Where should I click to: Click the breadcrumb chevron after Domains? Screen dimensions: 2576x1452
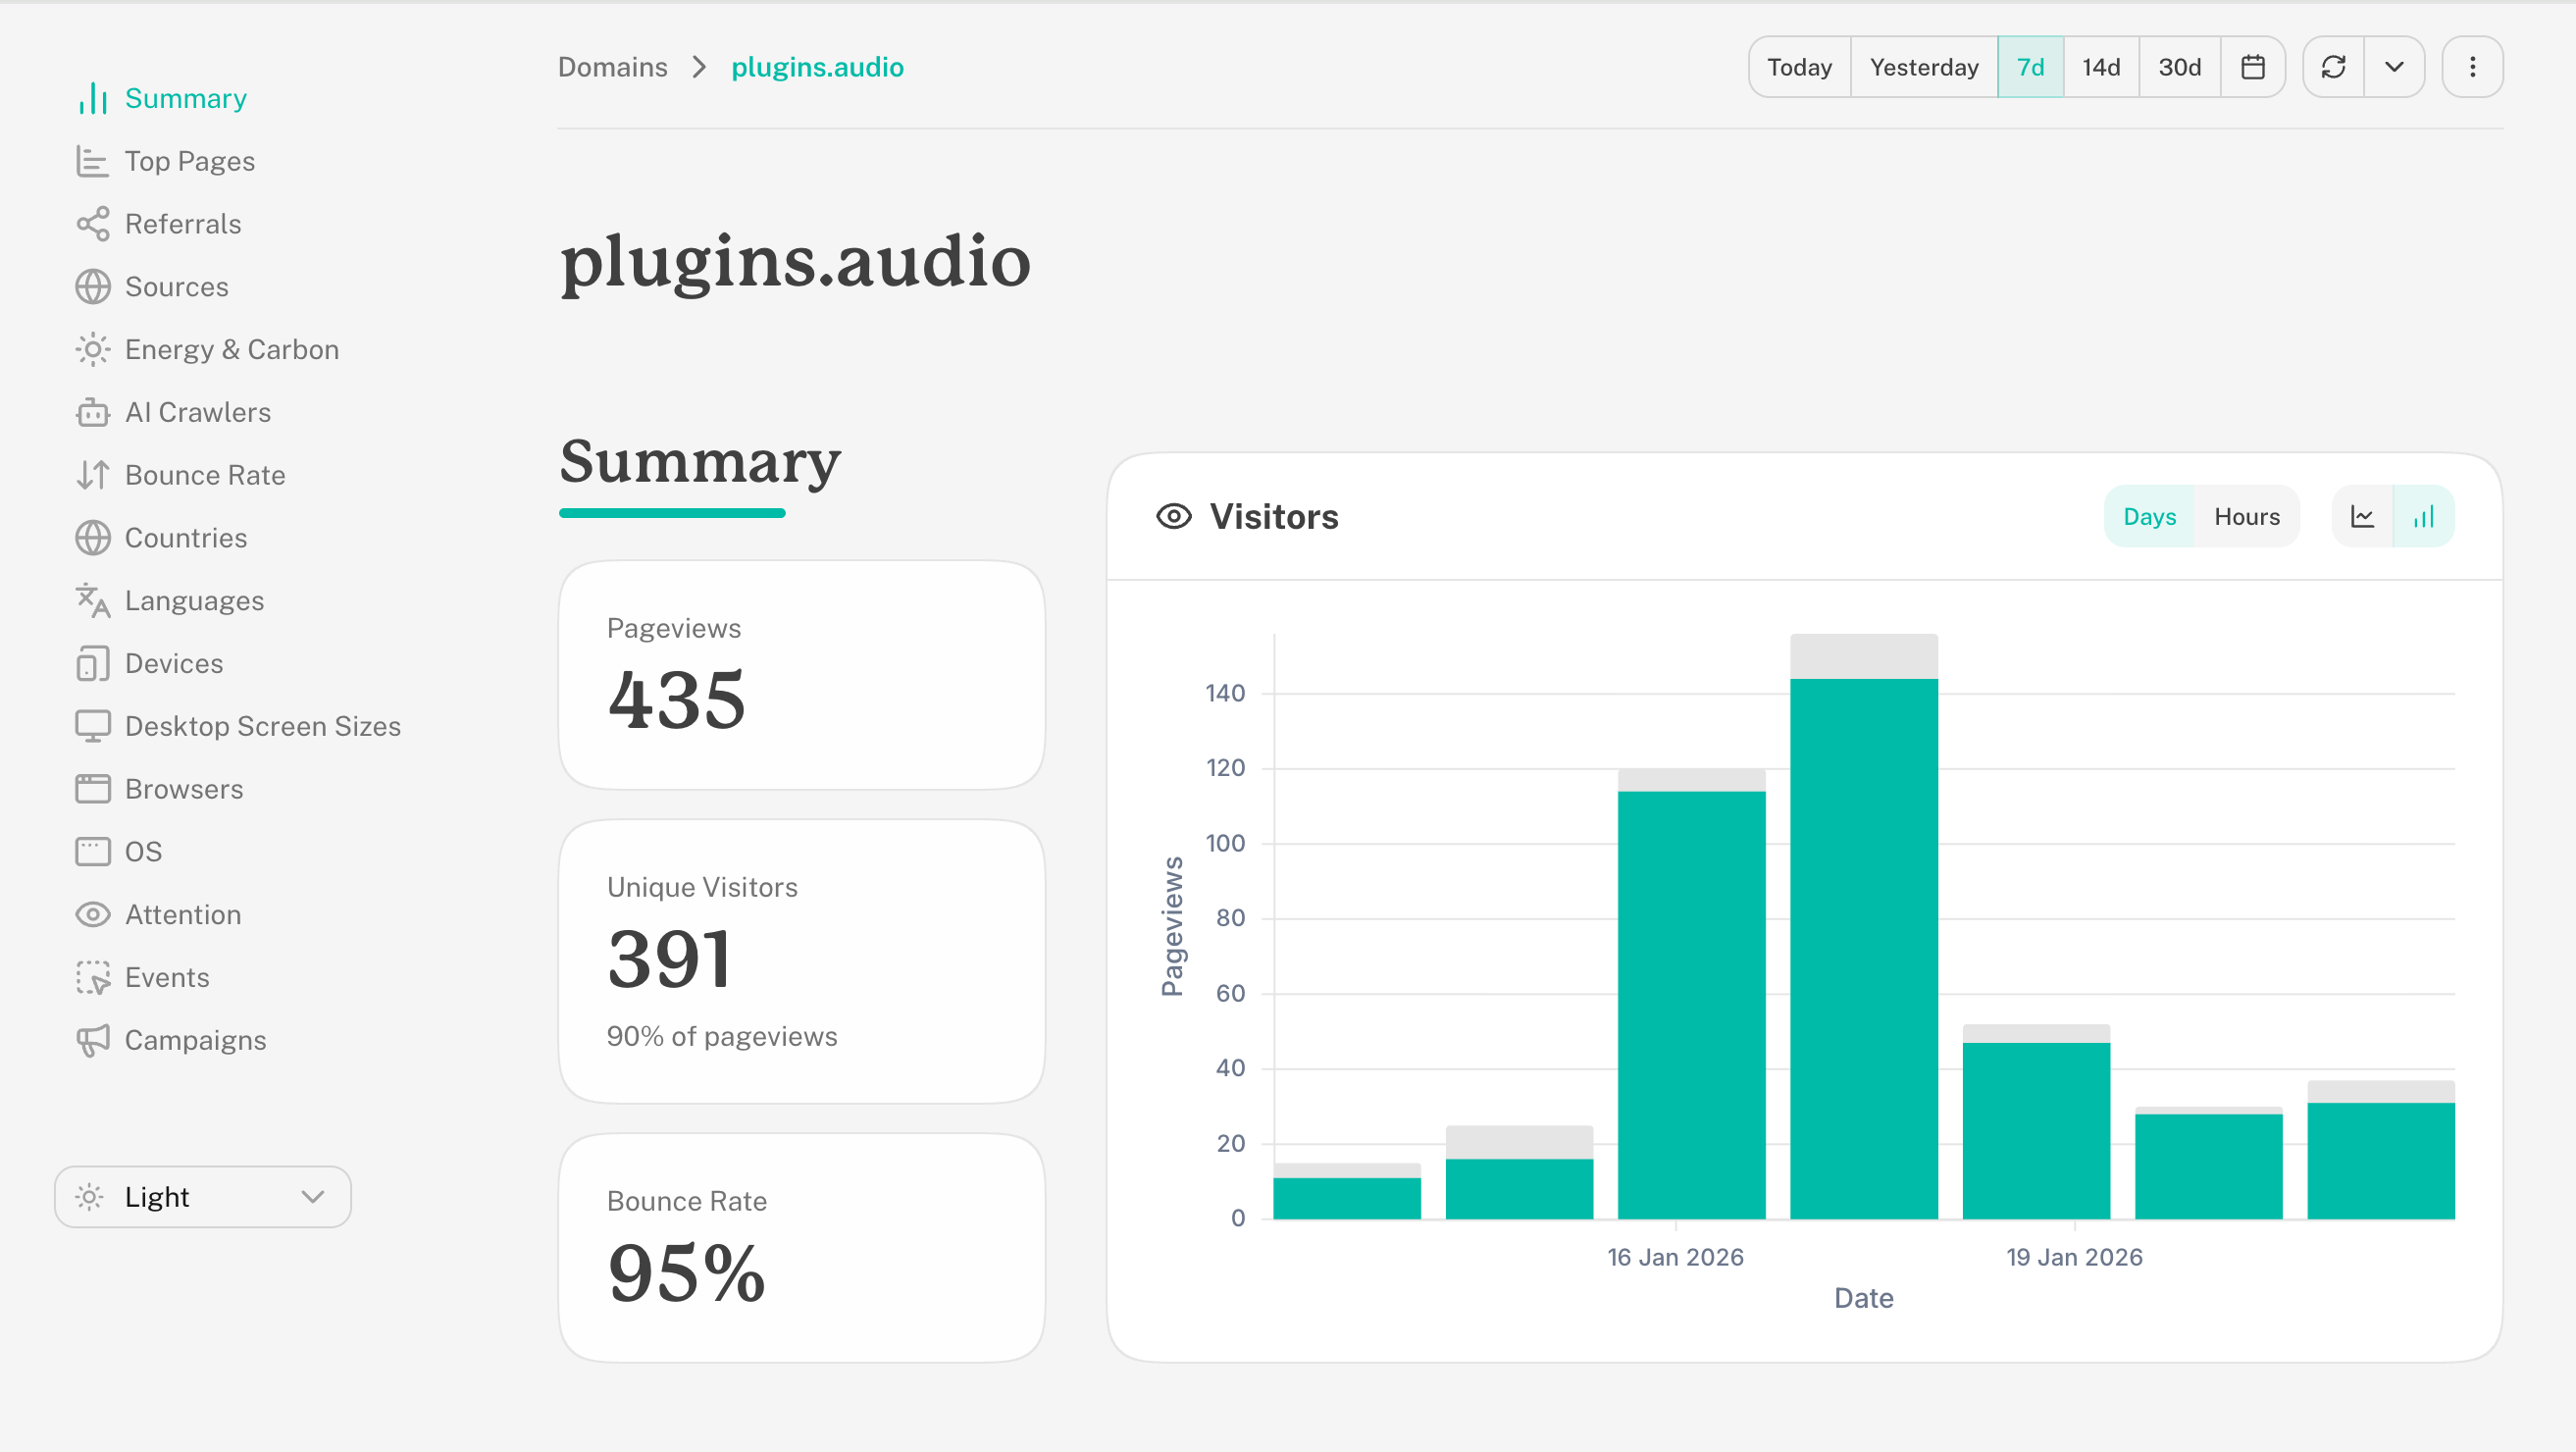click(x=699, y=67)
